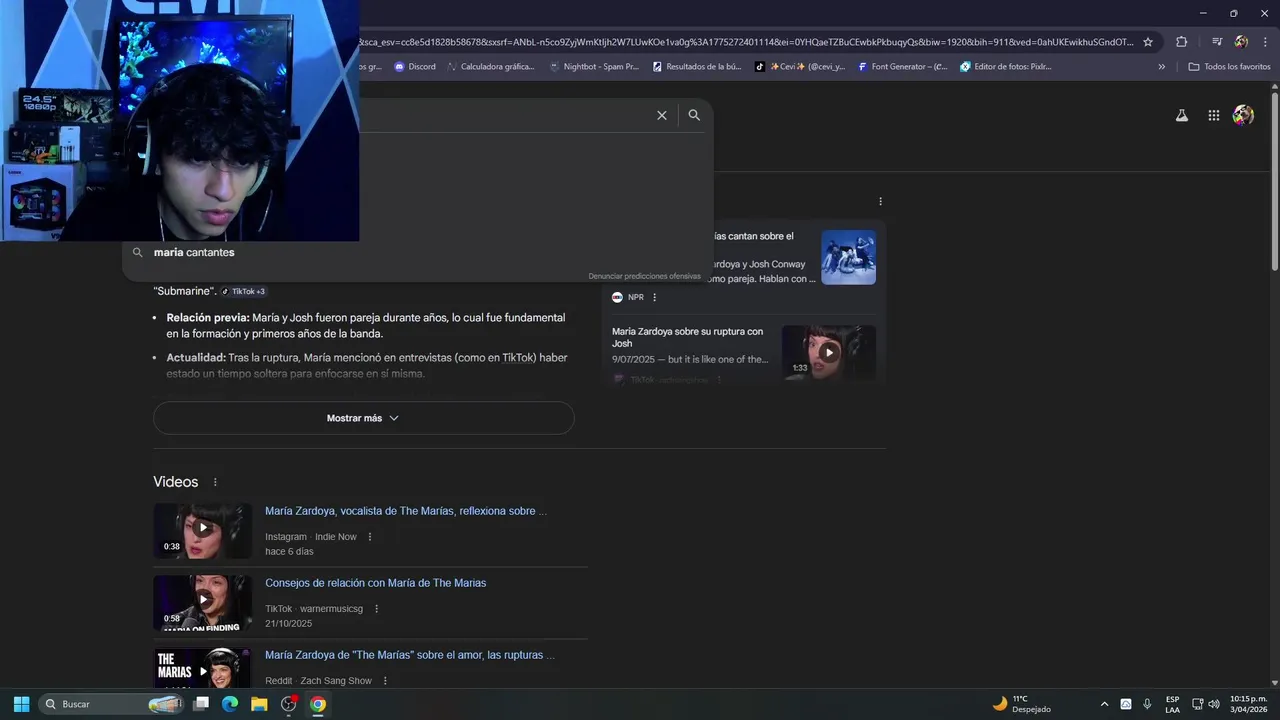The height and width of the screenshot is (720, 1280).
Task: Bookmark this page with the star icon
Action: pyautogui.click(x=1148, y=42)
